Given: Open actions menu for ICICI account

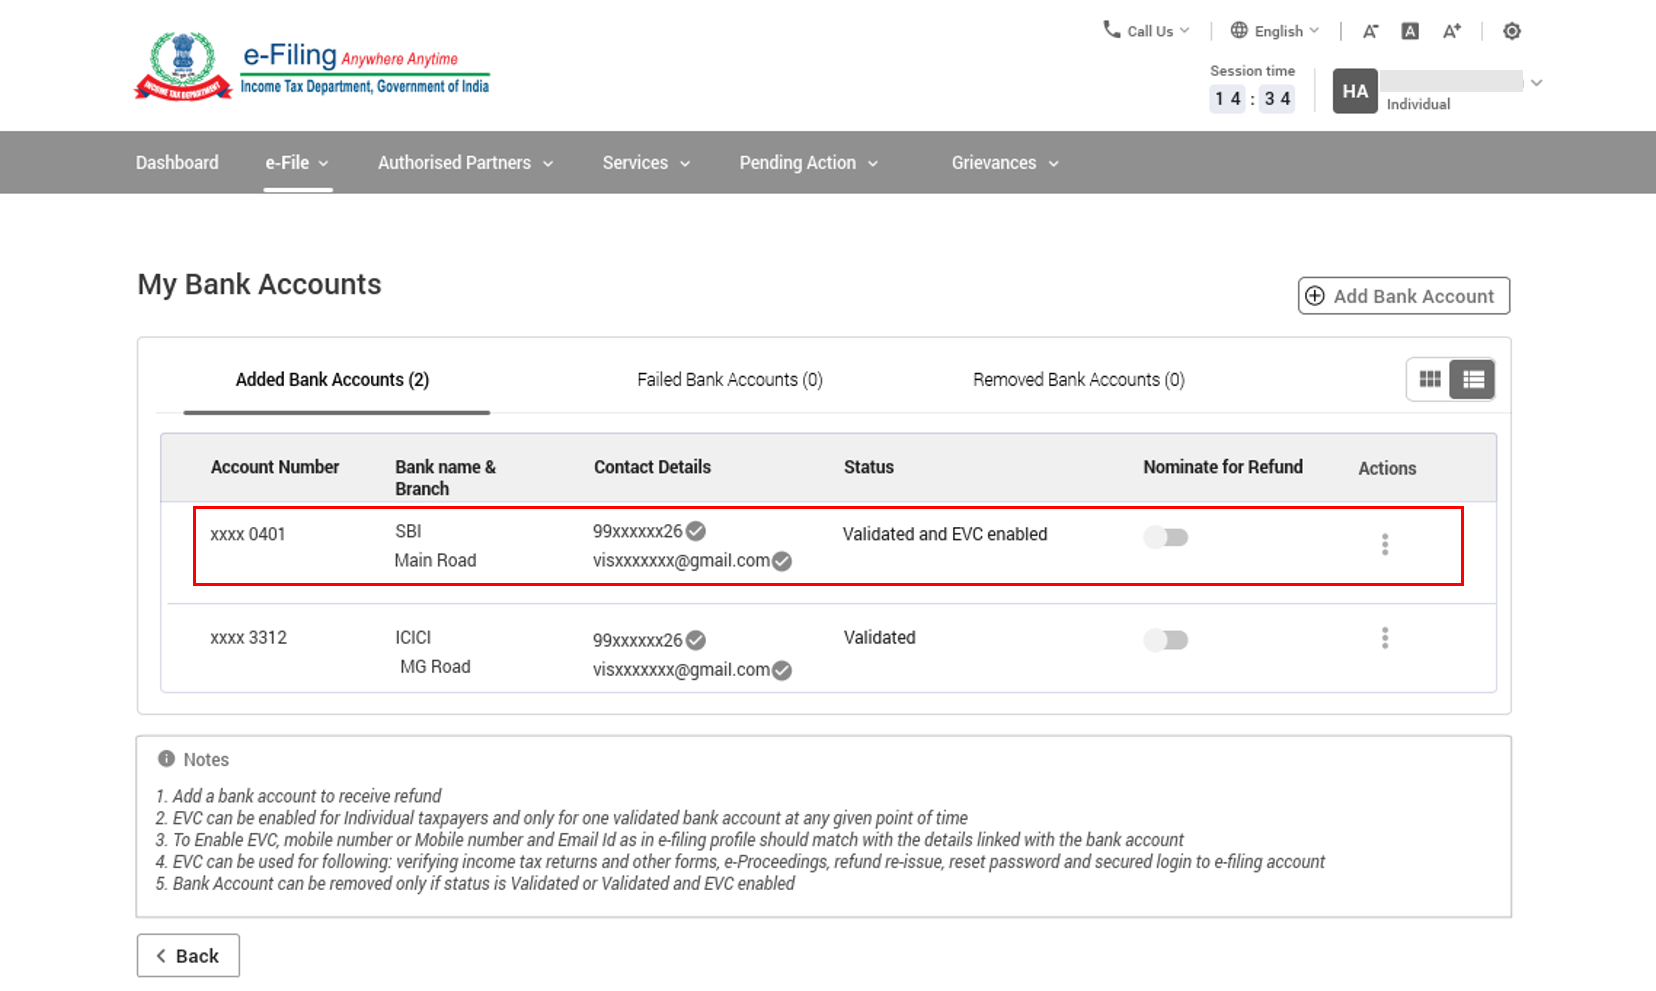Looking at the screenshot, I should point(1385,638).
